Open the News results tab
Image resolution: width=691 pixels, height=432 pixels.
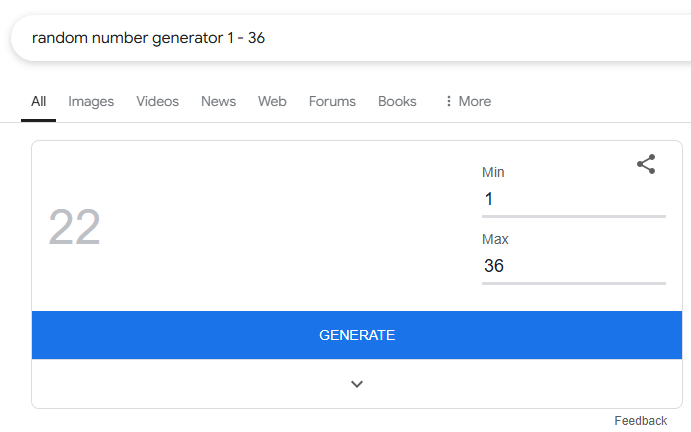pyautogui.click(x=219, y=101)
